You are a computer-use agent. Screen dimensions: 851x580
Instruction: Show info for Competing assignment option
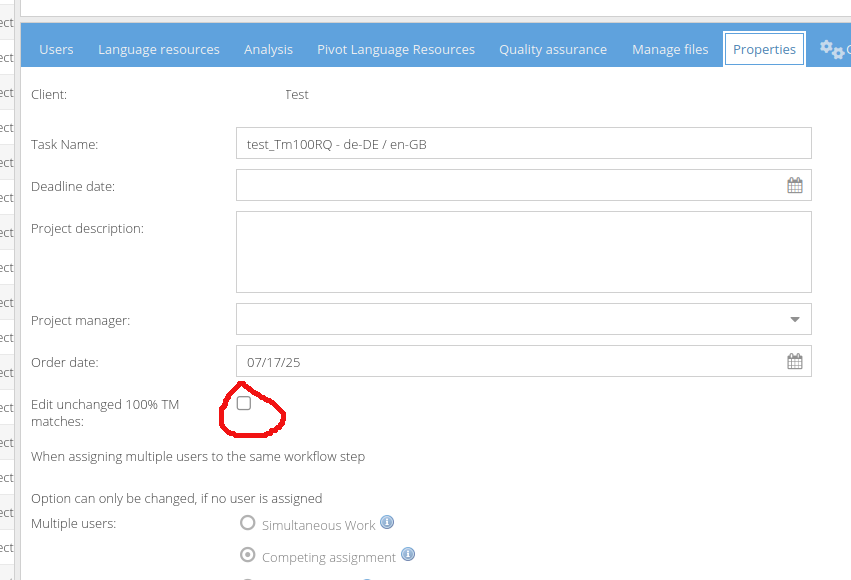click(x=408, y=555)
